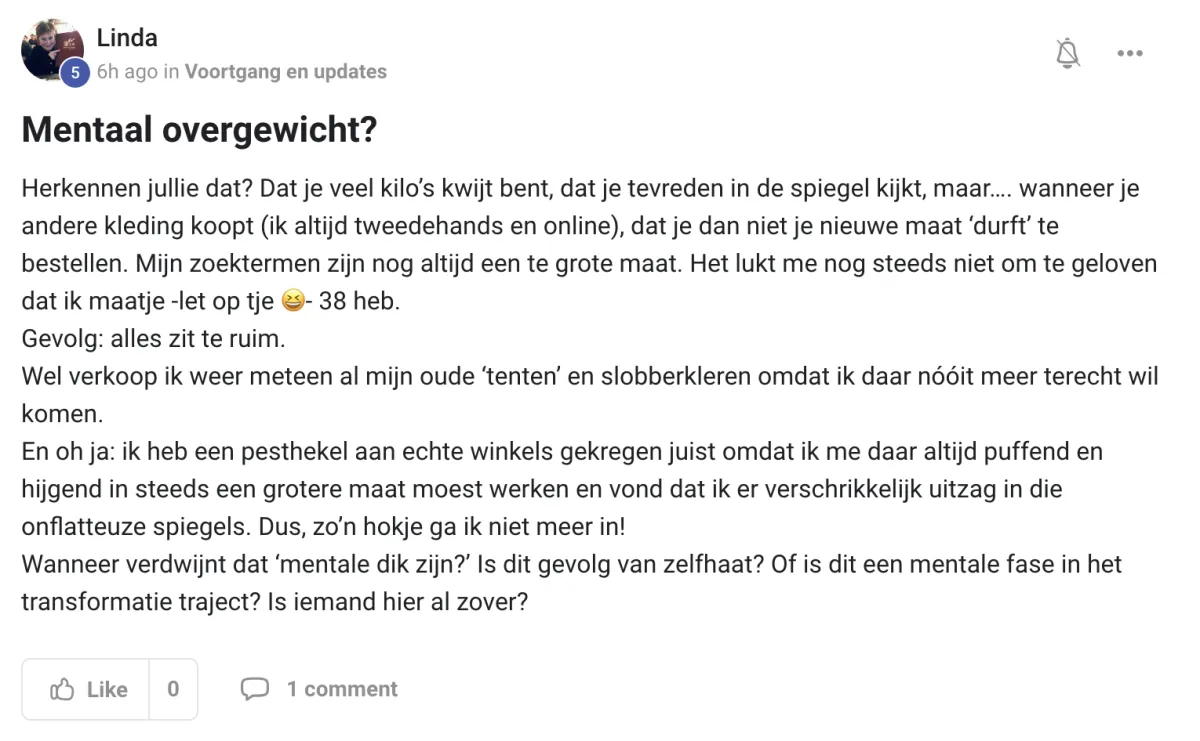Image resolution: width=1200 pixels, height=741 pixels.
Task: Open the author name Linda
Action: (x=127, y=38)
